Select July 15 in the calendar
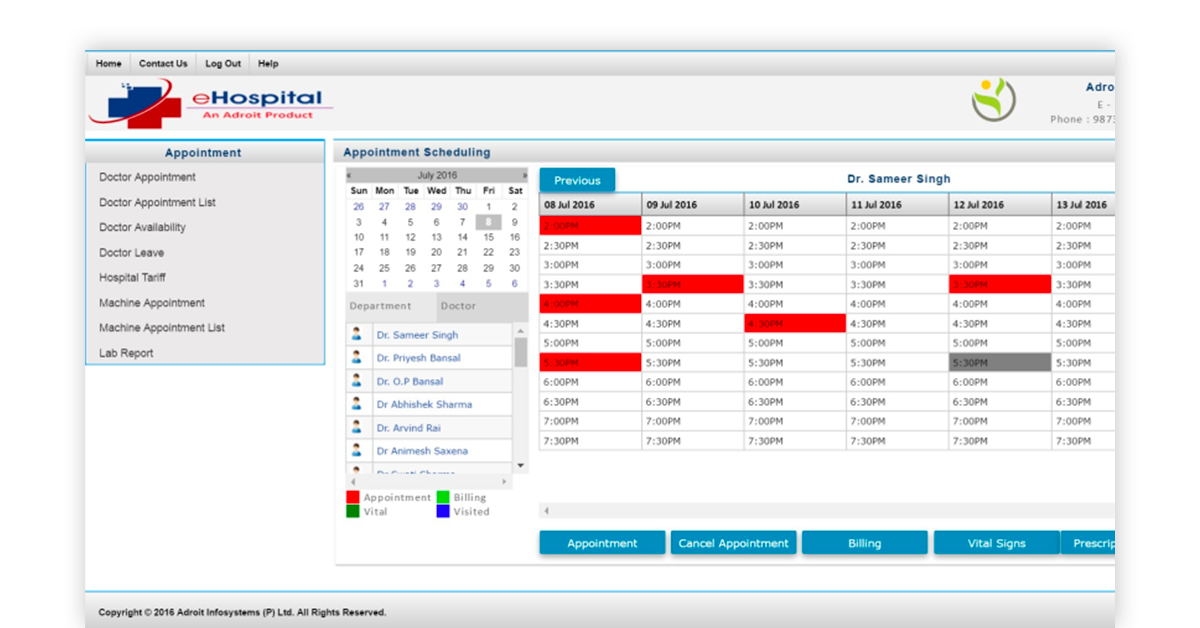 488,237
